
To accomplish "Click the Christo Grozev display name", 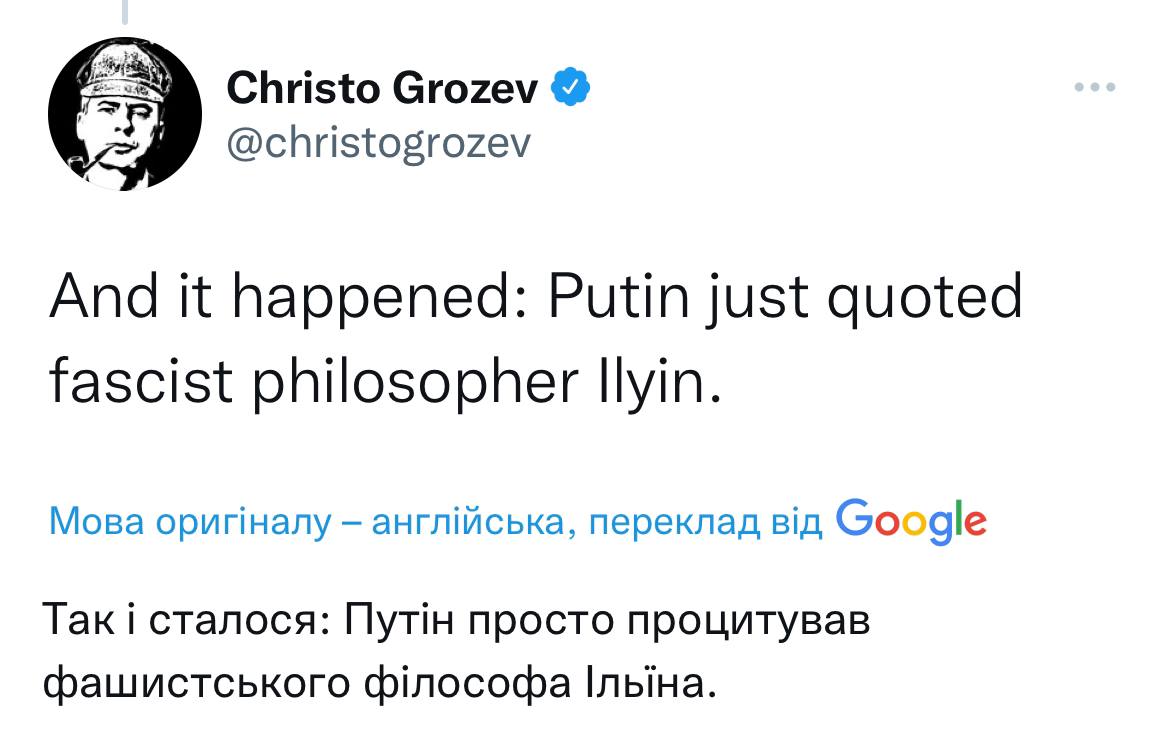I will coord(383,90).
